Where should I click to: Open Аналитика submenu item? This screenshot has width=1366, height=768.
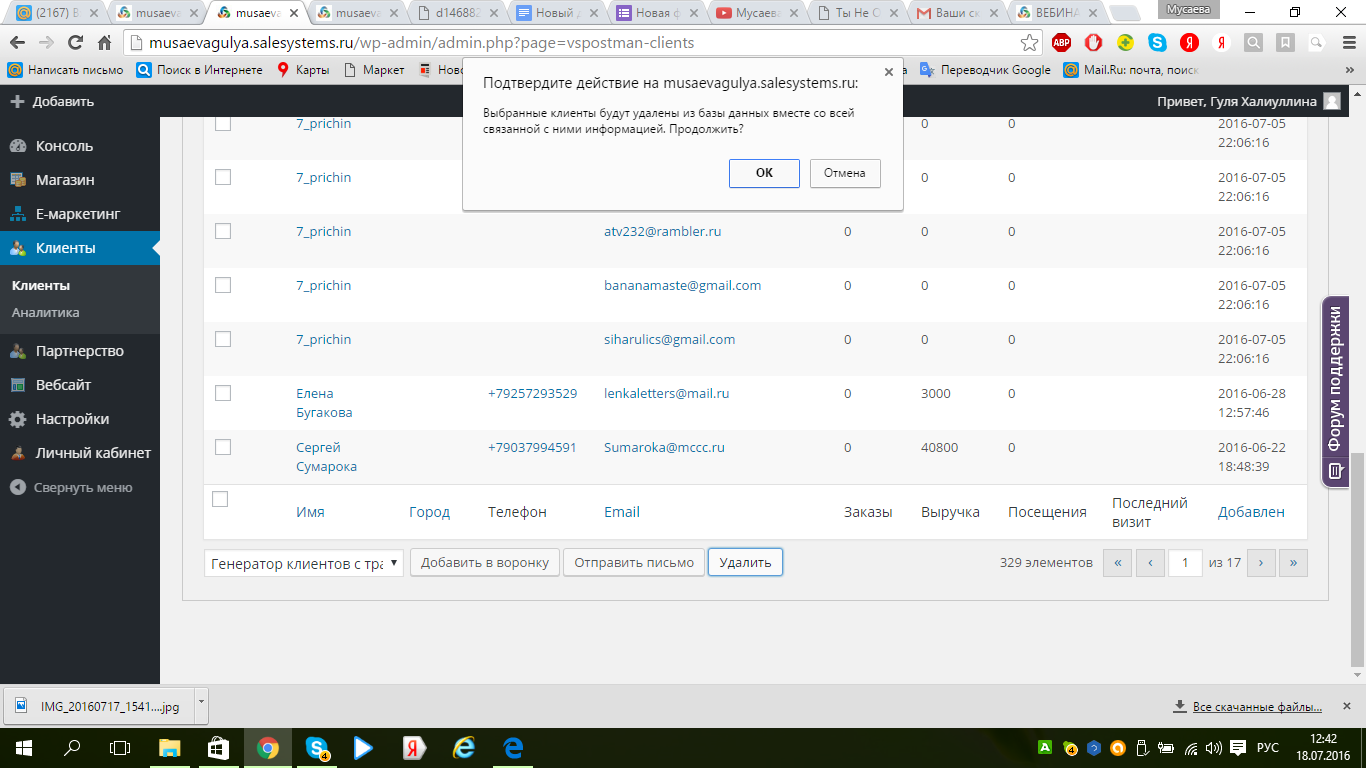(46, 312)
